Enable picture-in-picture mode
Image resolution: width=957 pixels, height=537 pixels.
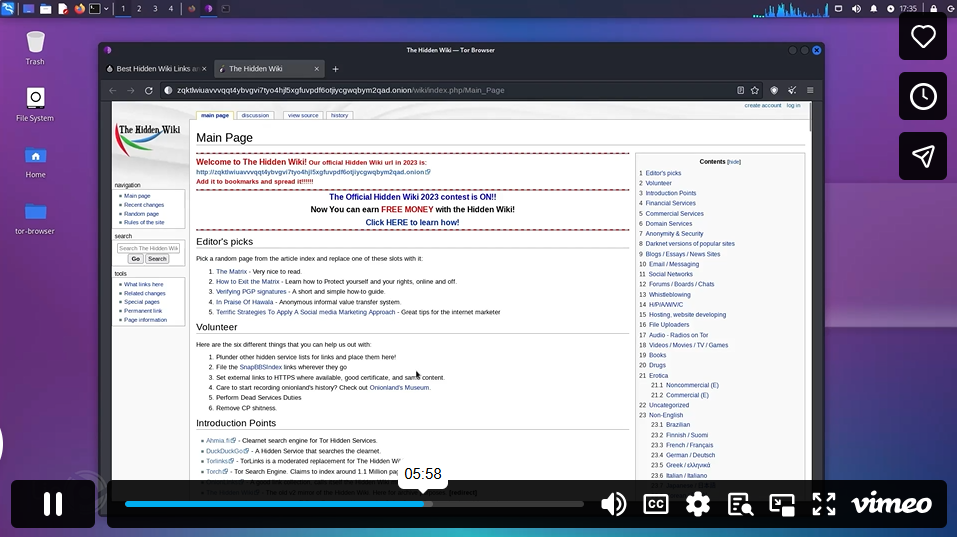(x=782, y=504)
